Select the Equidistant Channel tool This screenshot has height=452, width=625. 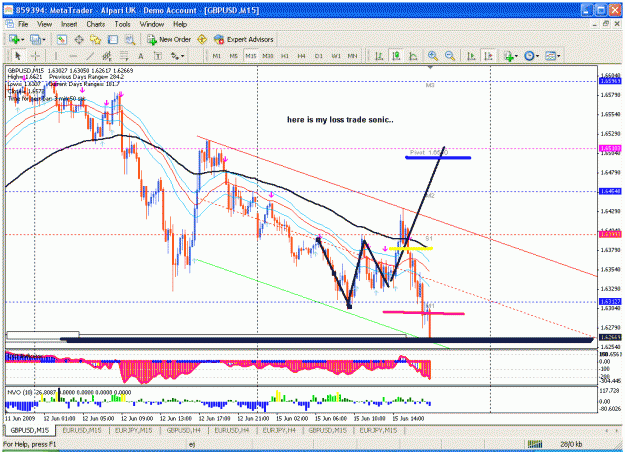tap(106, 56)
